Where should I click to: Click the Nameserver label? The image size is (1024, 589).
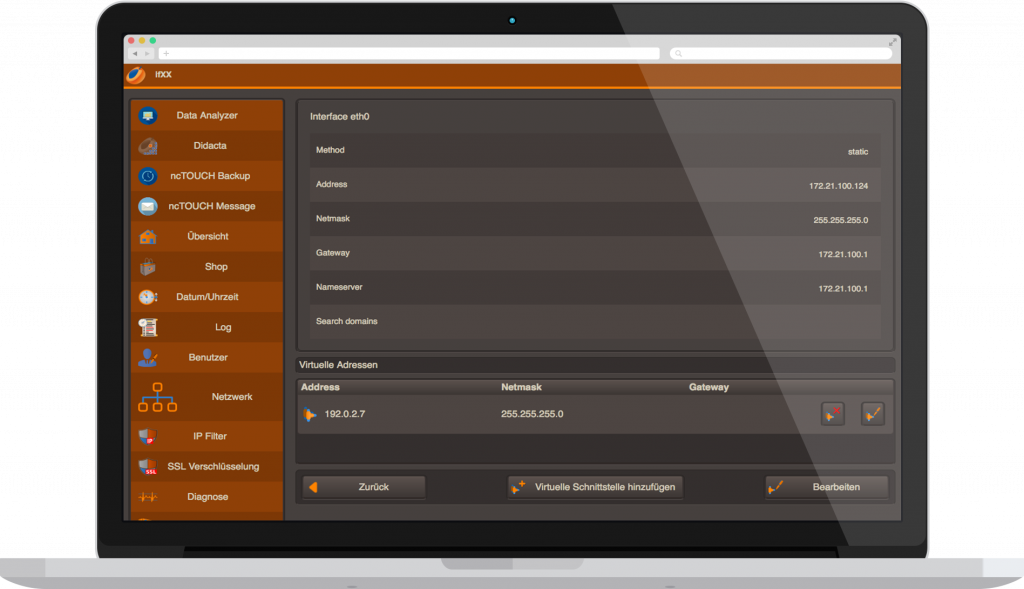click(339, 287)
